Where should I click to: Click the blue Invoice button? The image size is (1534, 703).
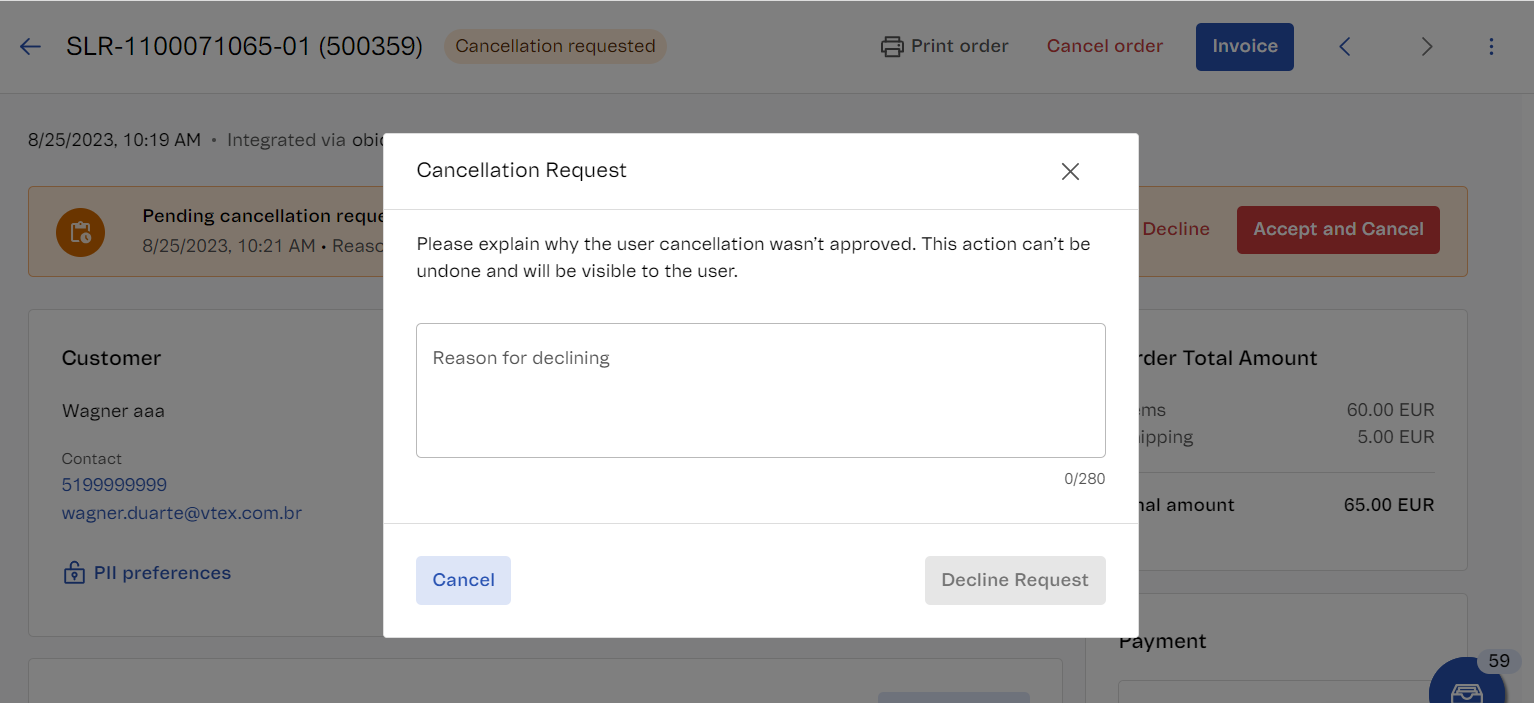1244,47
